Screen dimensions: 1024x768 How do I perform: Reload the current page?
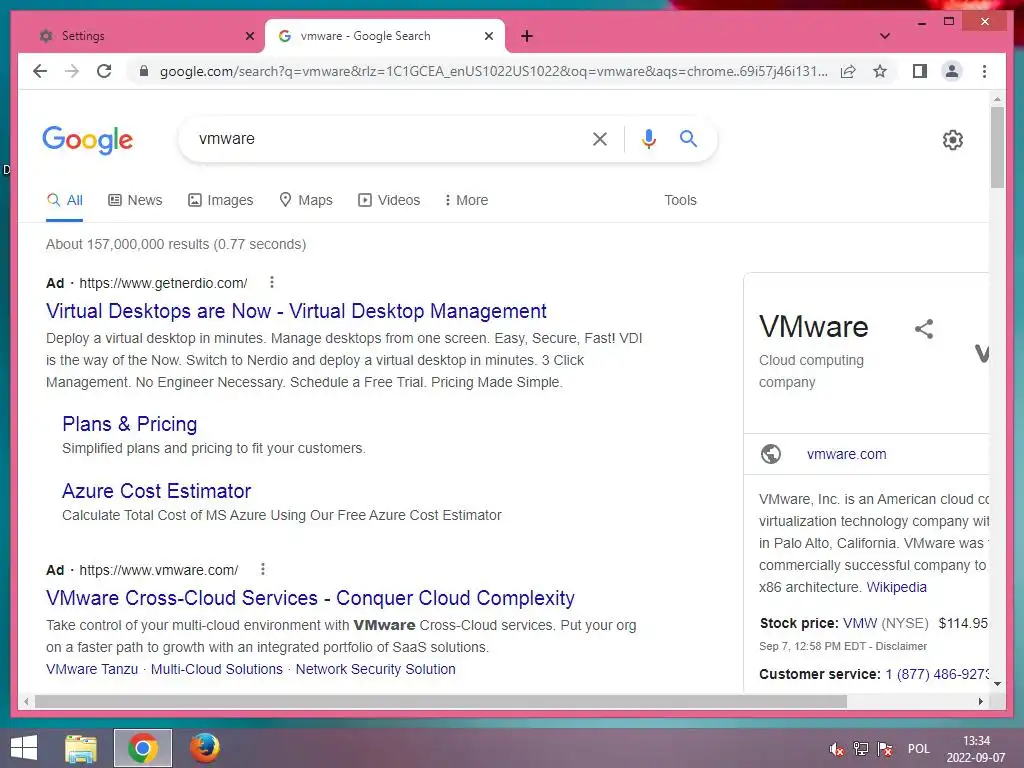click(x=104, y=71)
